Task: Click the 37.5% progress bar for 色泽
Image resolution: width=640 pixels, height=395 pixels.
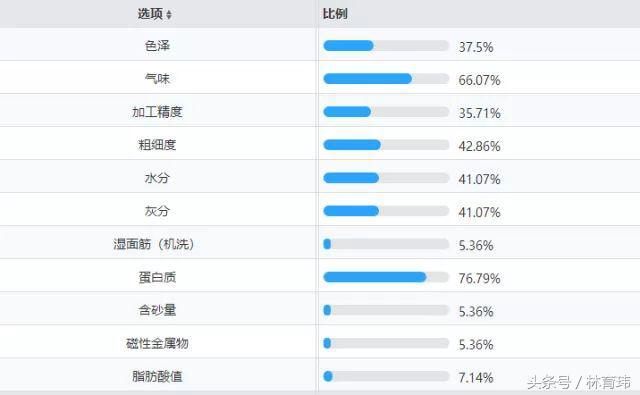Action: tap(386, 46)
